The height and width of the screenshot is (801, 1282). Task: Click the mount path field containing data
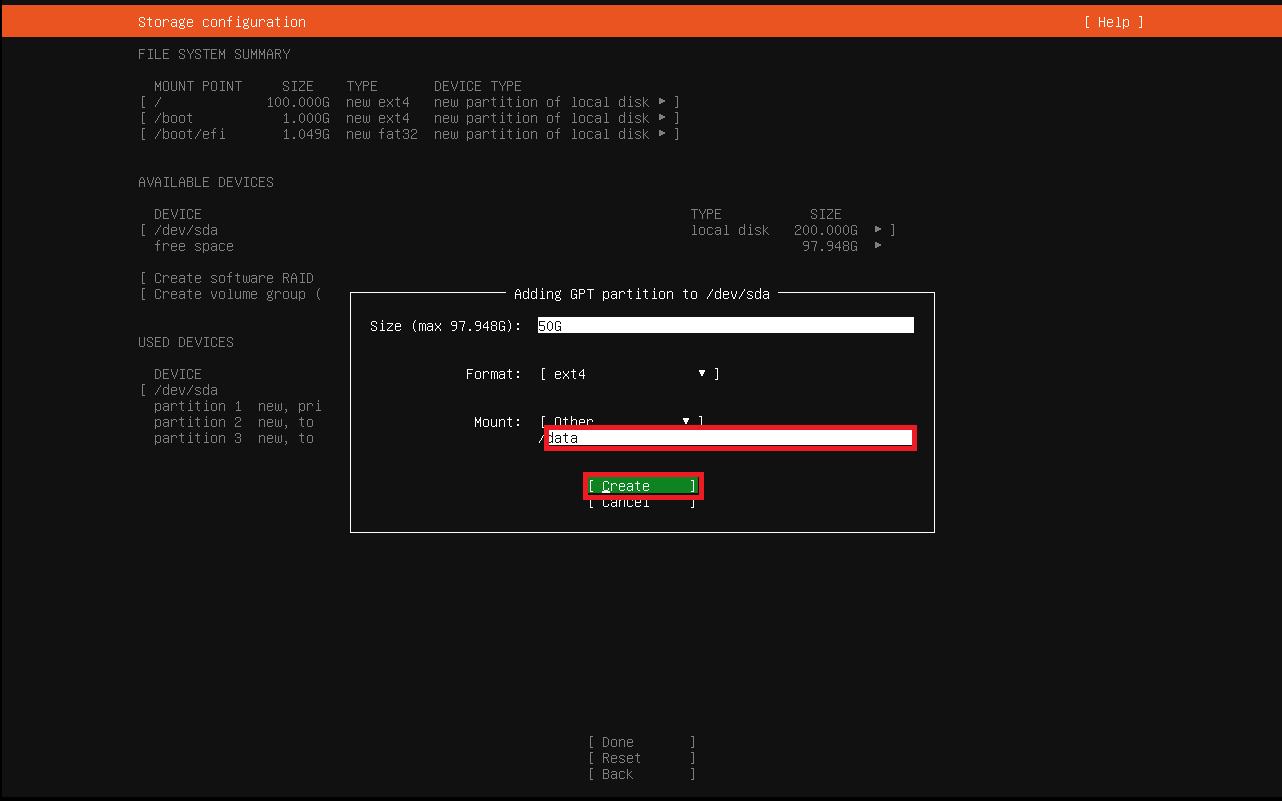pyautogui.click(x=729, y=438)
